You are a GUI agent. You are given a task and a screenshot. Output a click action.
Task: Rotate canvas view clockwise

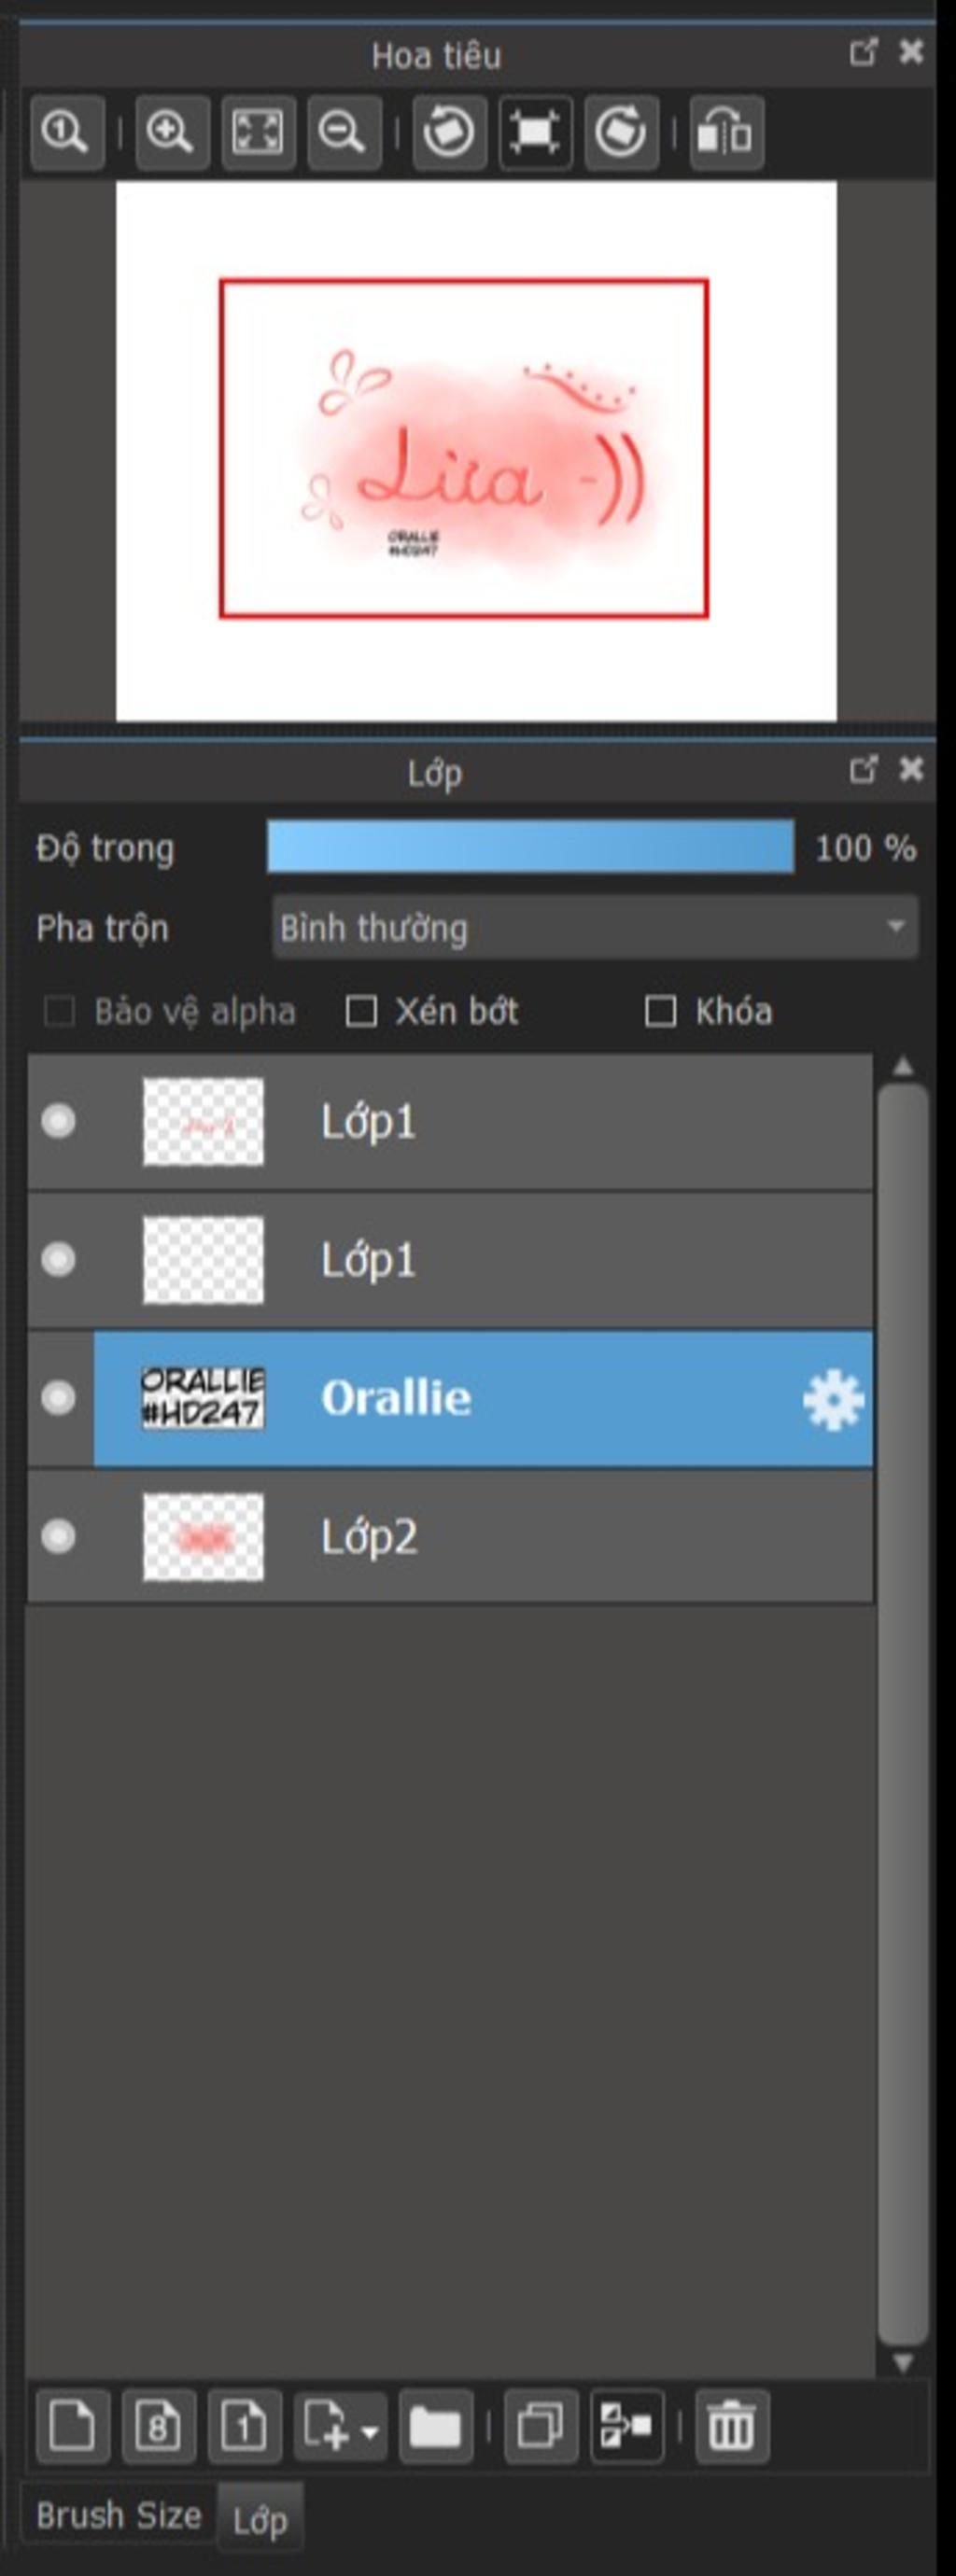[x=621, y=132]
